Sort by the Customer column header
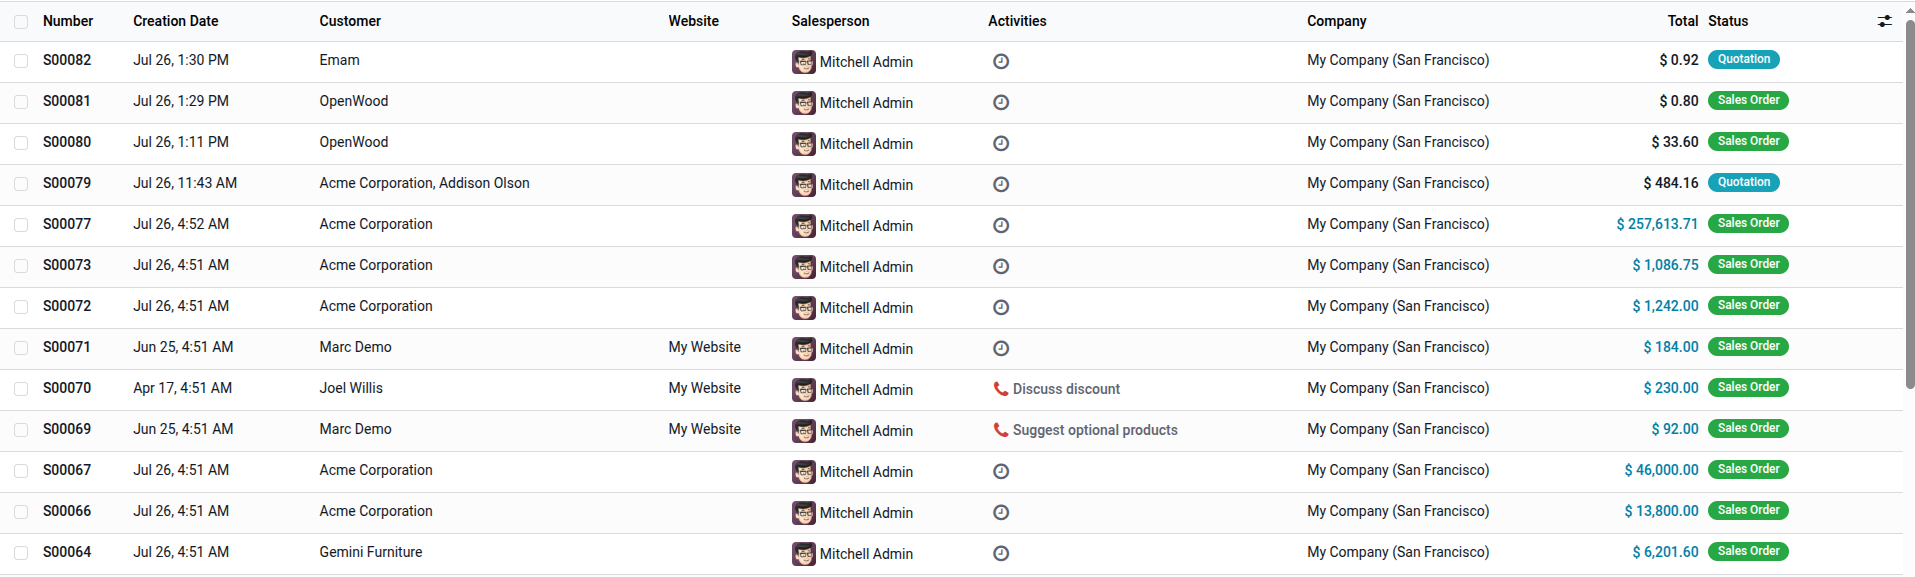Screen dimensions: 1915x577 [x=350, y=21]
